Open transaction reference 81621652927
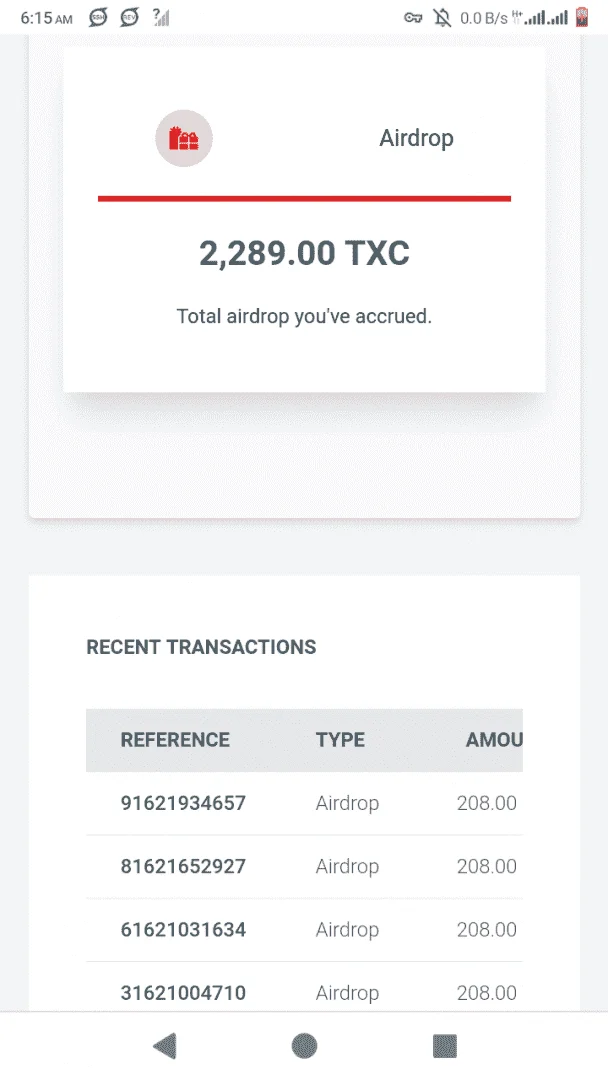 click(x=183, y=866)
